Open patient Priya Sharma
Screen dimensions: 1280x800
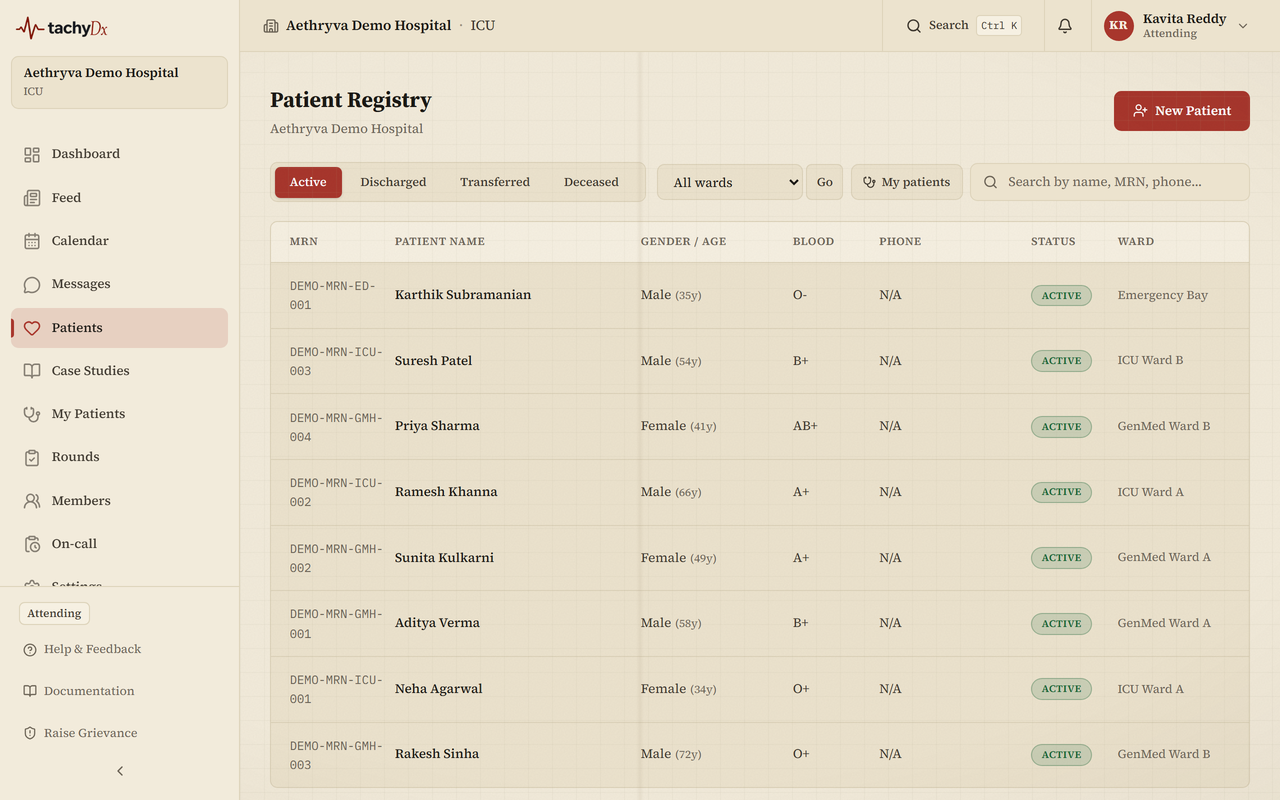[x=437, y=426]
